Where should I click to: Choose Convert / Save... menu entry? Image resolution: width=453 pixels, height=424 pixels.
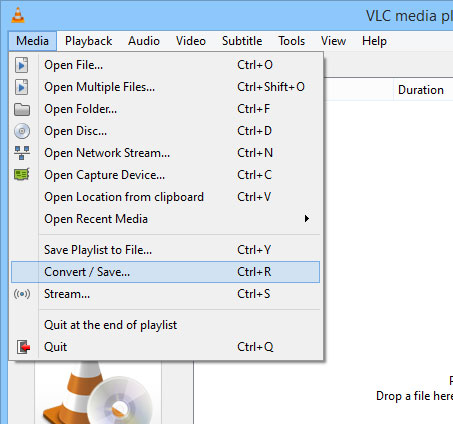pyautogui.click(x=165, y=272)
